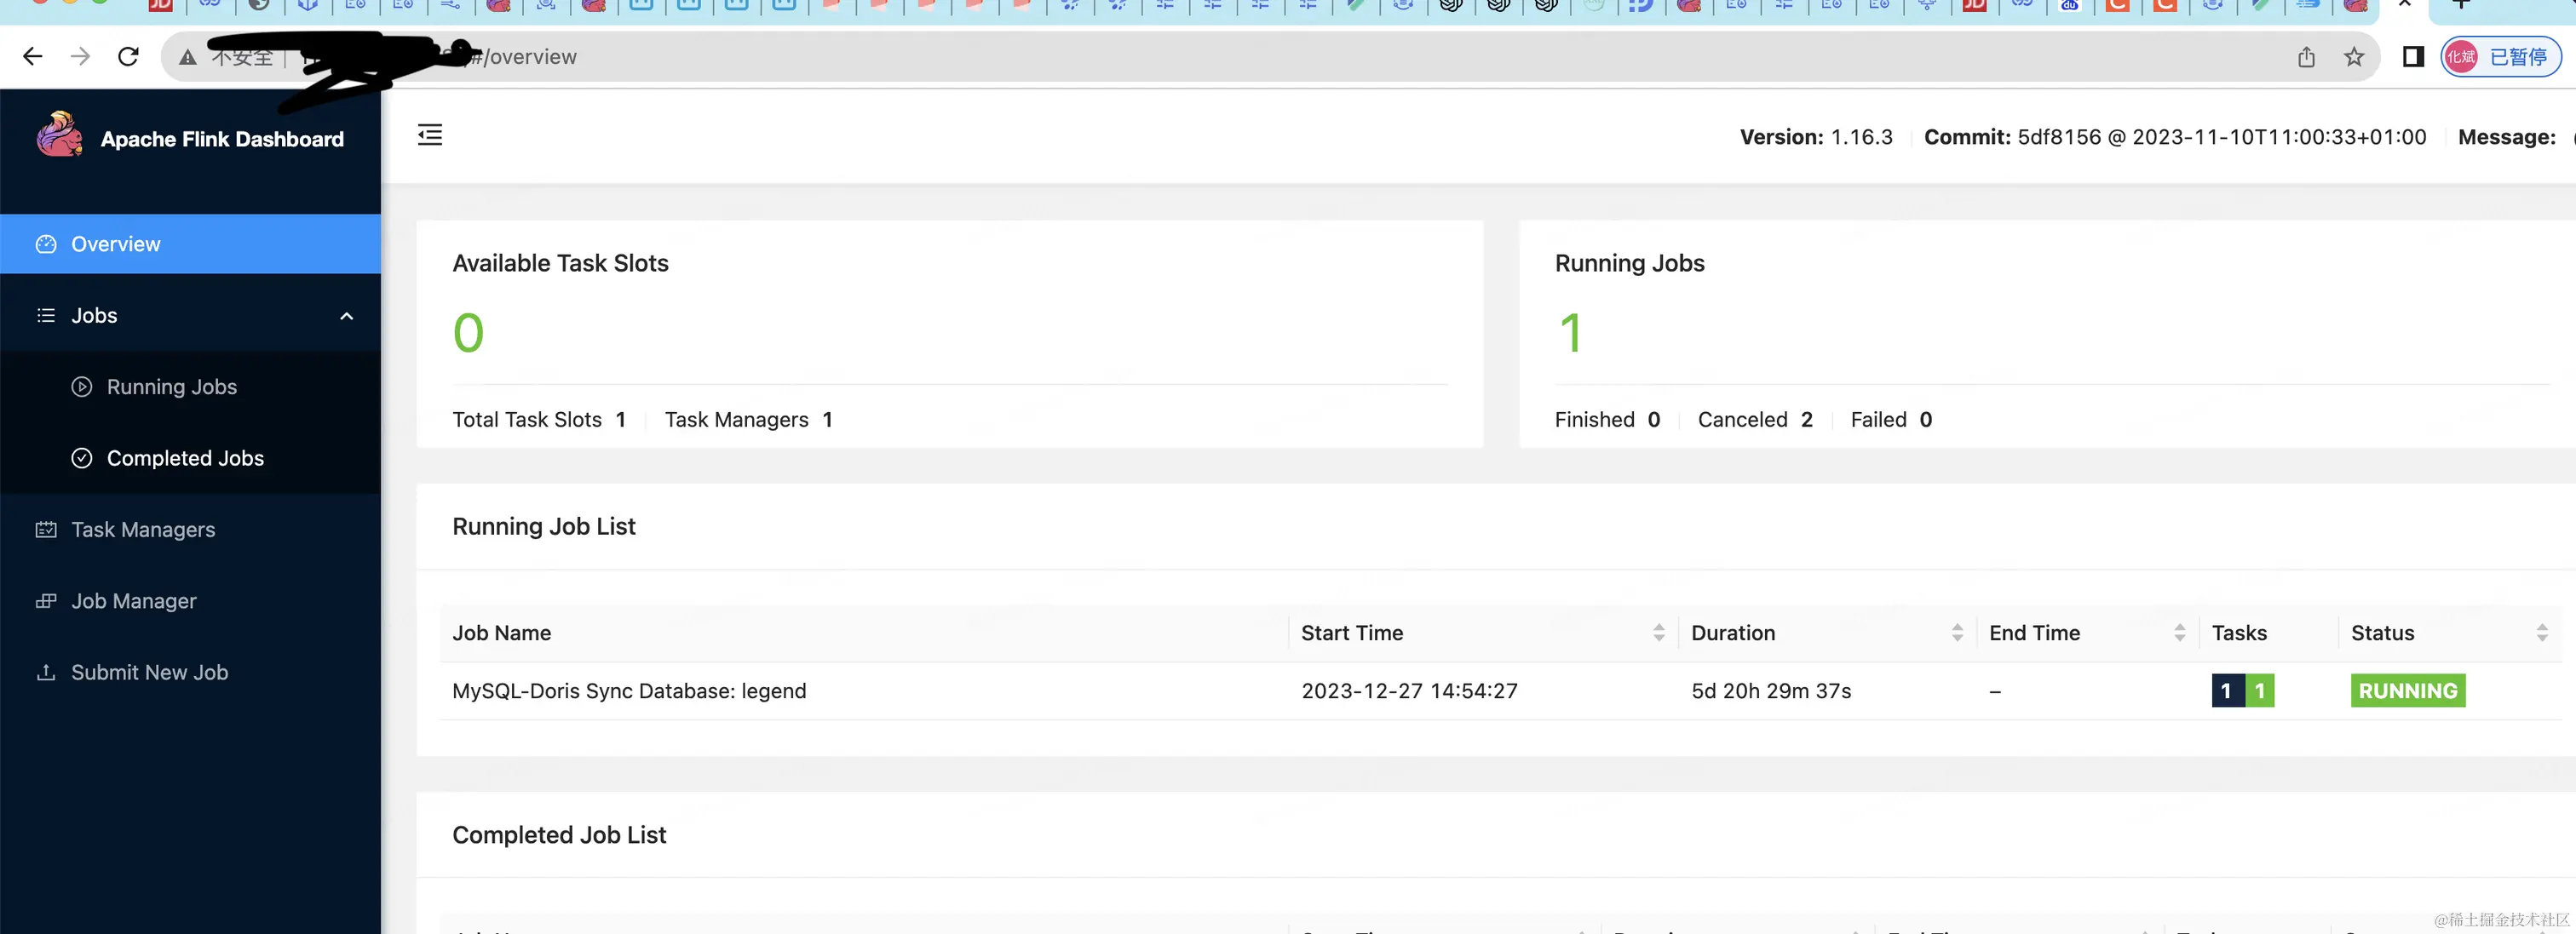Focus the address bar with #/overview
This screenshot has height=934, width=2576.
point(1270,57)
